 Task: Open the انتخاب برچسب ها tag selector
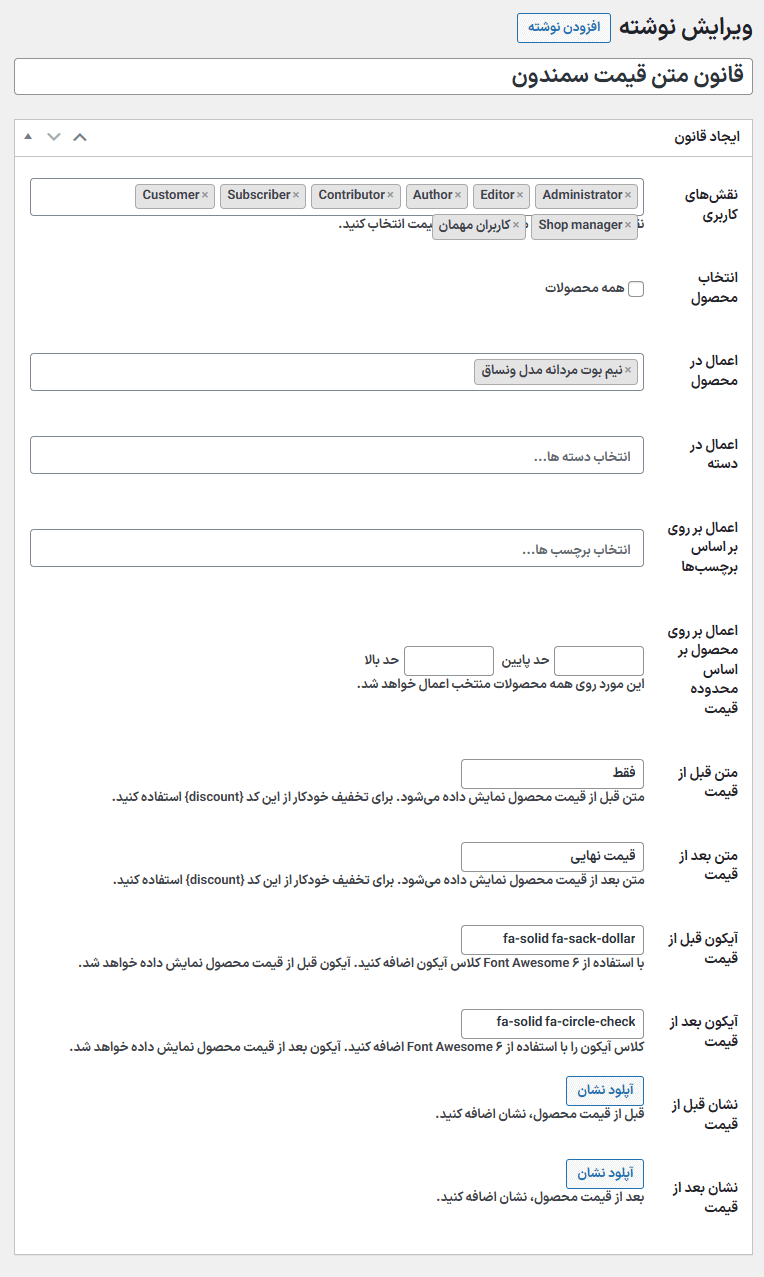pos(337,549)
